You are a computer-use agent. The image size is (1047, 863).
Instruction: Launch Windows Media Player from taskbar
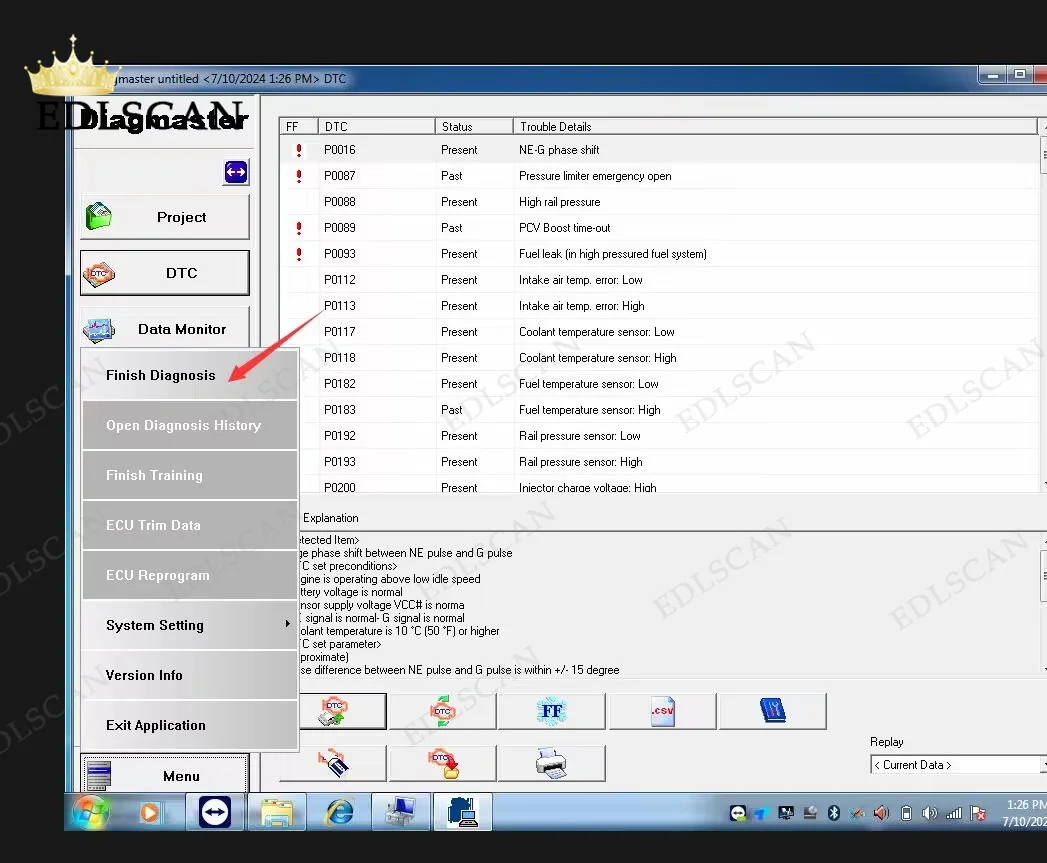[149, 812]
